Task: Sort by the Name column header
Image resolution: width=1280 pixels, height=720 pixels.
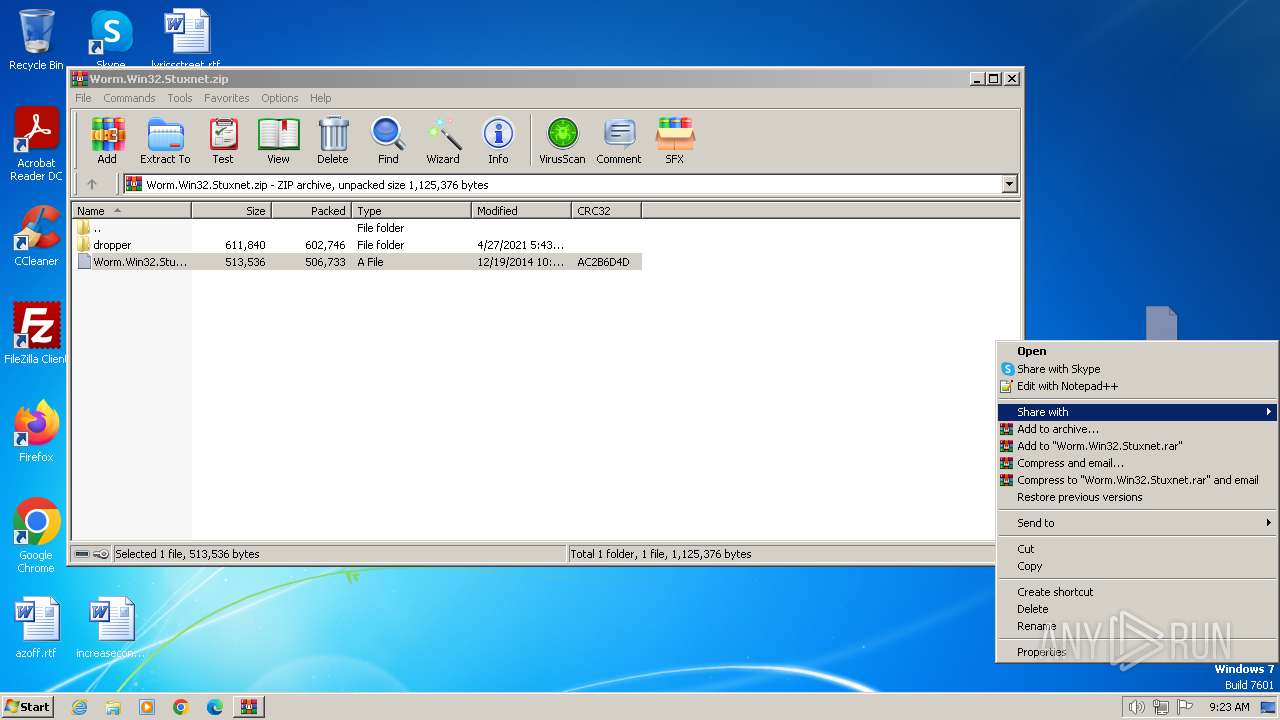Action: coord(131,211)
